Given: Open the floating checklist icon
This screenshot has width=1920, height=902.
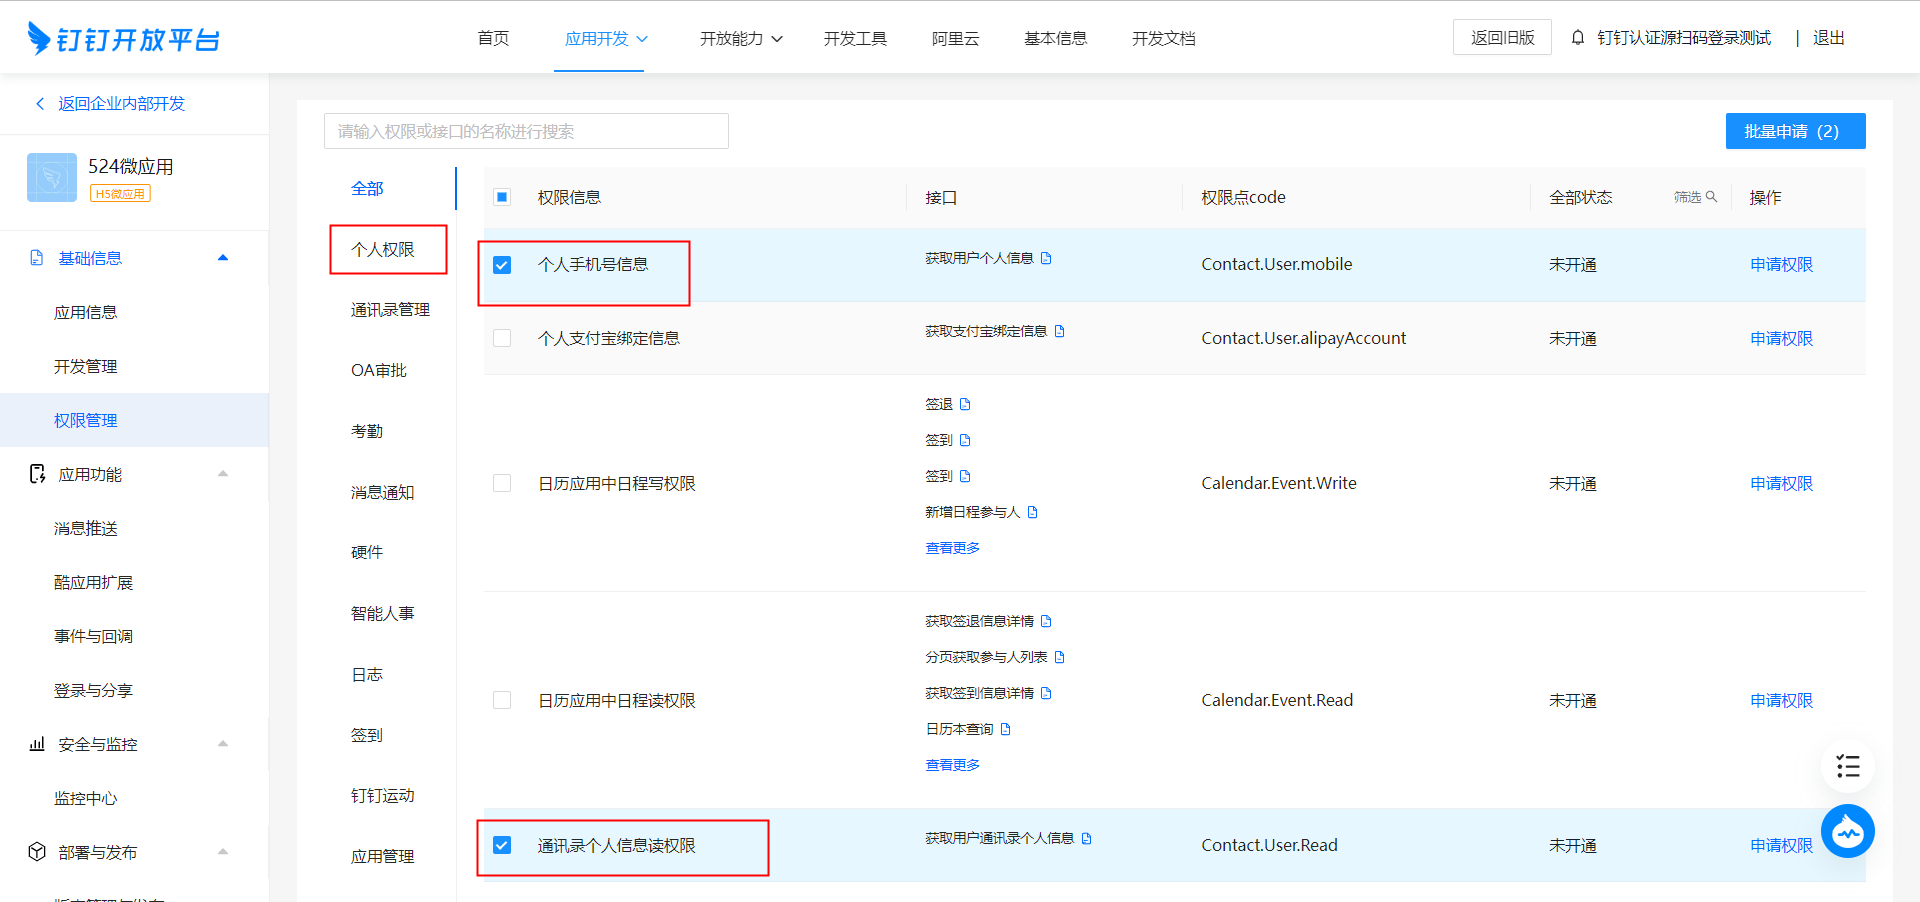Looking at the screenshot, I should [x=1847, y=767].
